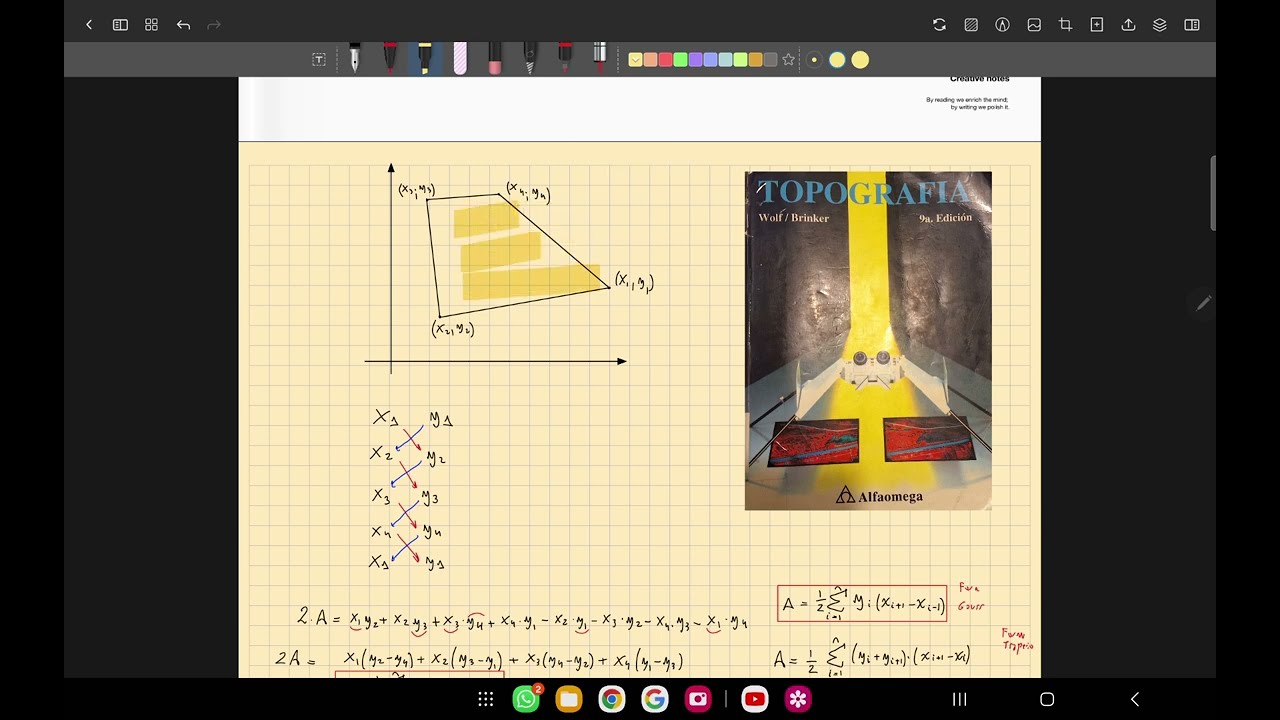Open the pink screen recorder app
Image resolution: width=1280 pixels, height=720 pixels.
point(698,699)
